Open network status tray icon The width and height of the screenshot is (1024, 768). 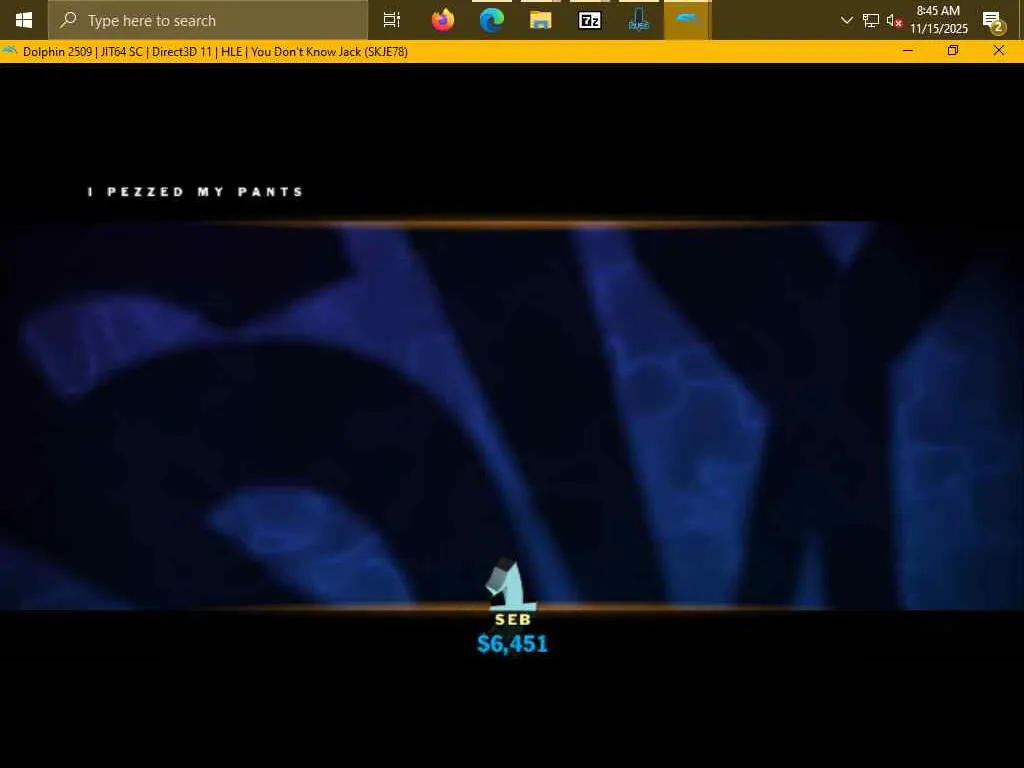pyautogui.click(x=871, y=20)
